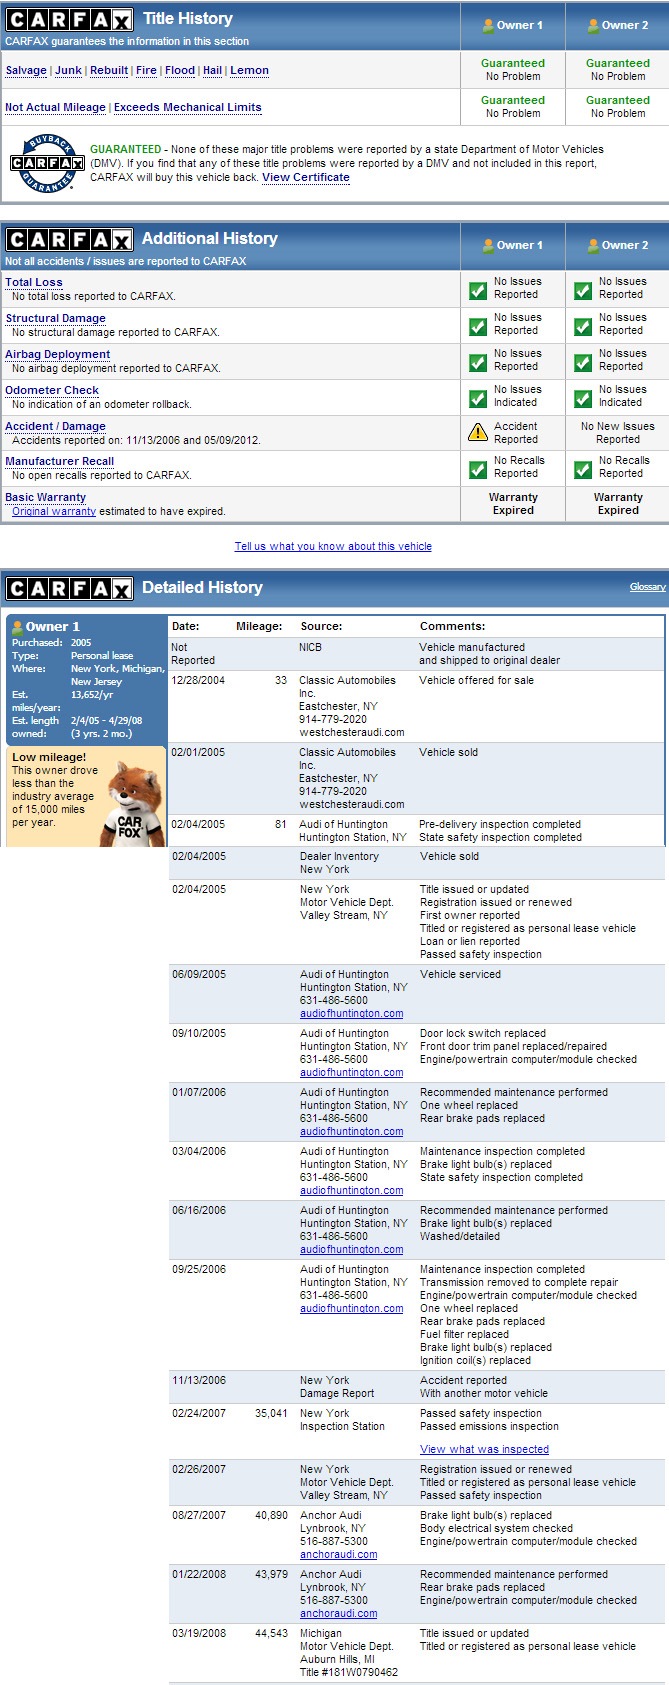Click audiofhuntington.com link in the 09/25/2006 entry

(x=351, y=1309)
